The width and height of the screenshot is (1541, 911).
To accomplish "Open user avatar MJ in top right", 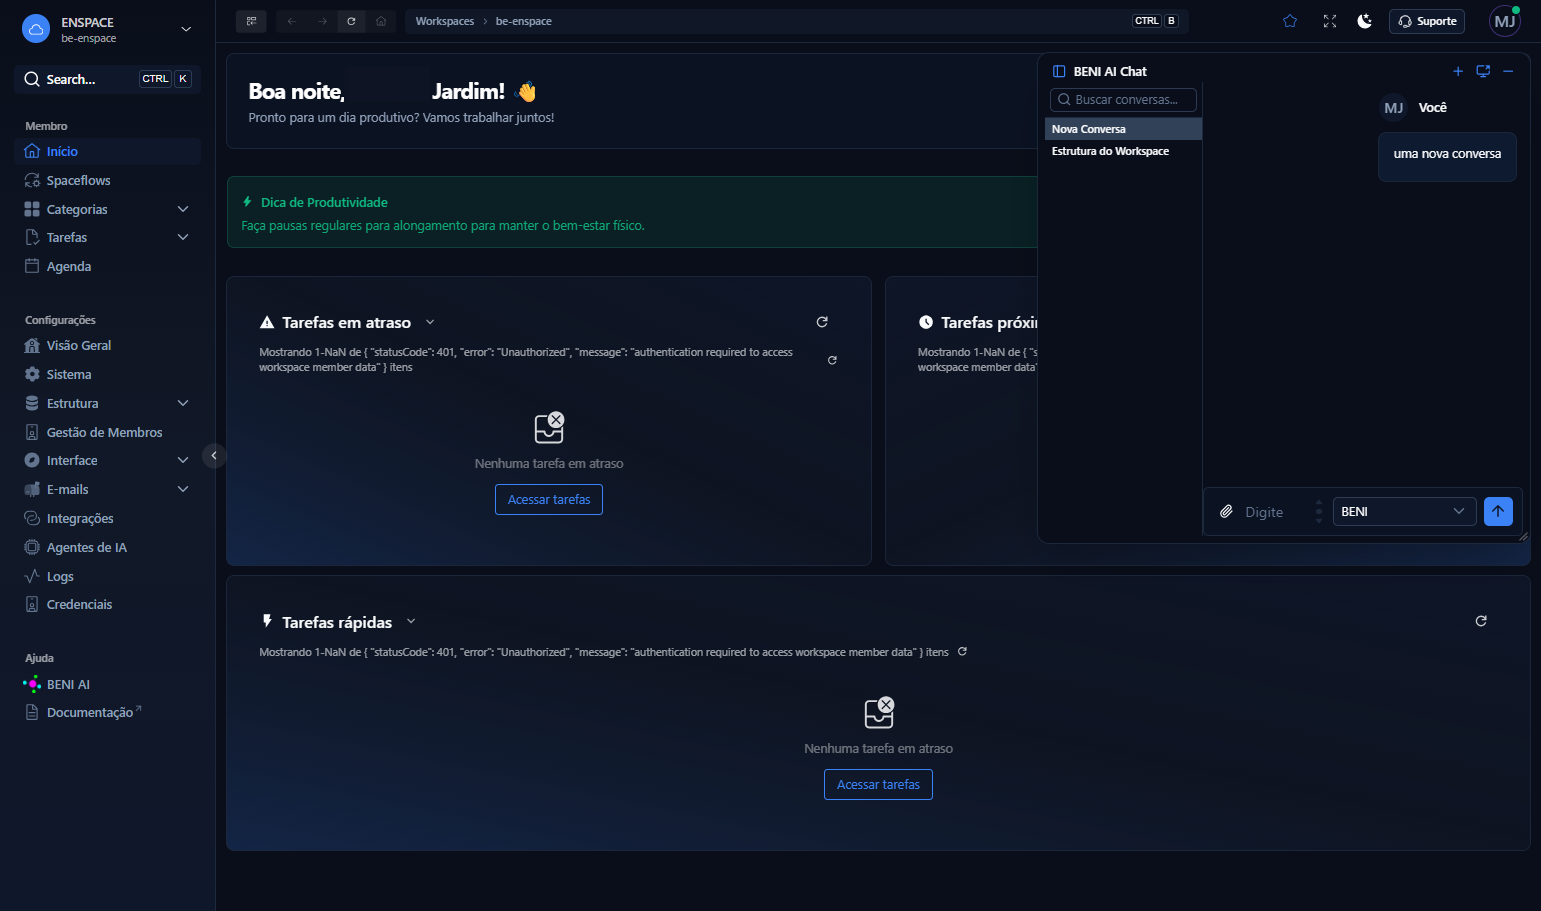I will (1505, 21).
